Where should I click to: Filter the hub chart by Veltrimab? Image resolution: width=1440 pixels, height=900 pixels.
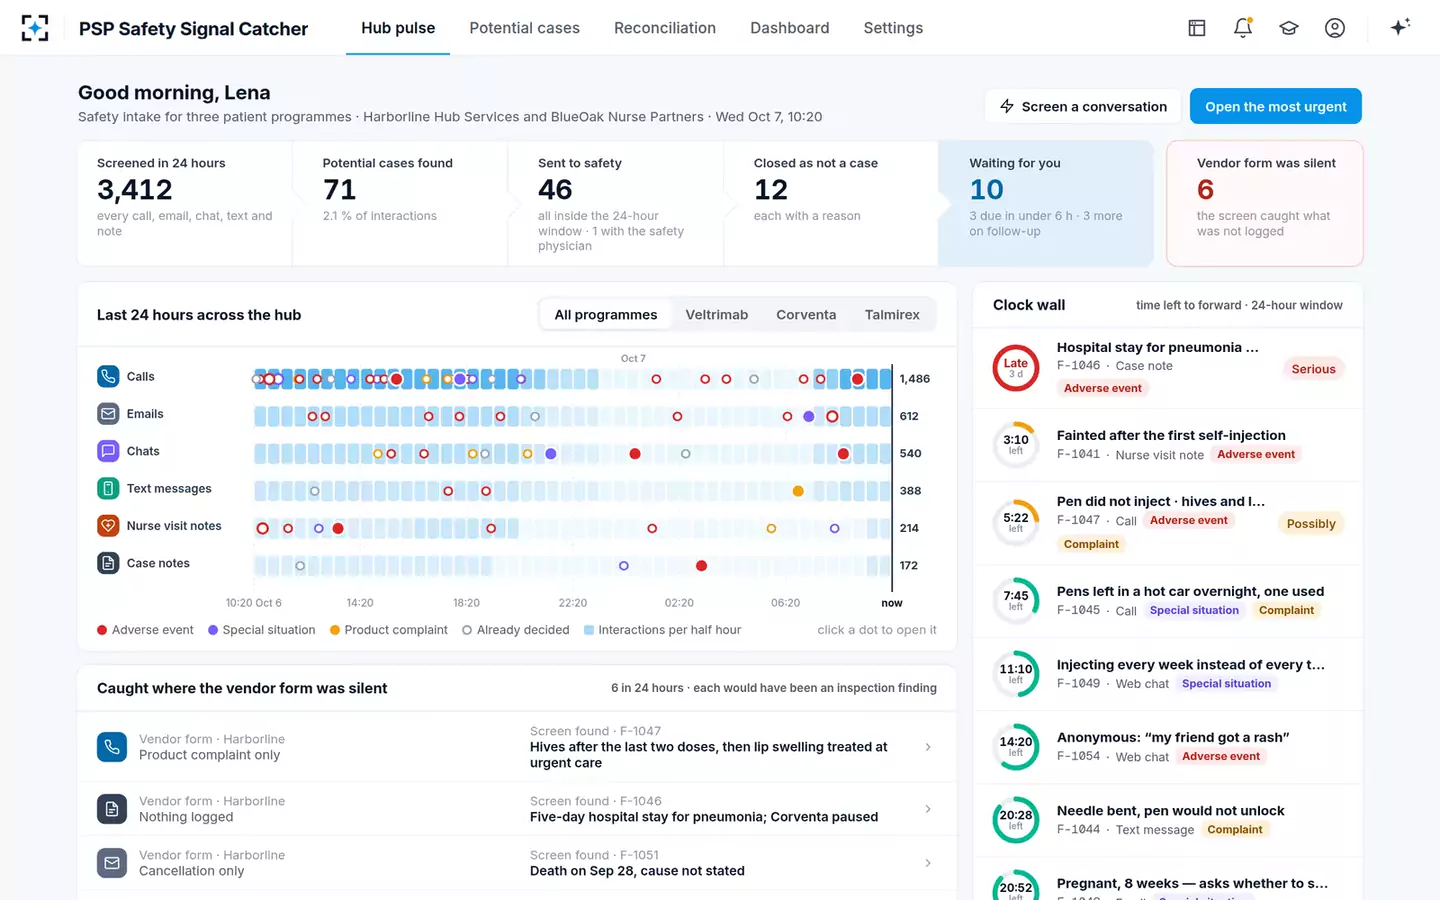pyautogui.click(x=716, y=314)
